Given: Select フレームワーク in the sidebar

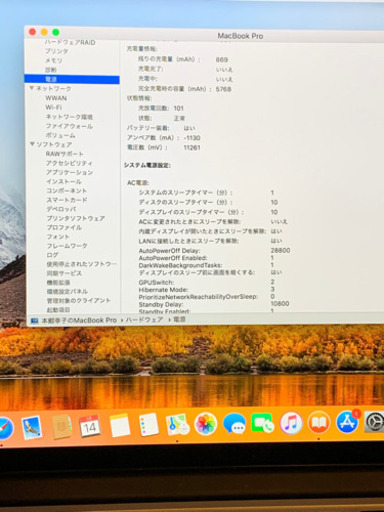Looking at the screenshot, I should pyautogui.click(x=67, y=246).
